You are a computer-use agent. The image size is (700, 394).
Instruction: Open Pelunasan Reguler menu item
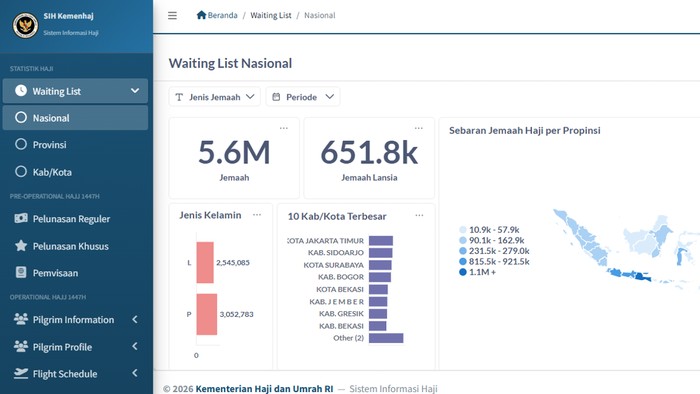click(75, 219)
